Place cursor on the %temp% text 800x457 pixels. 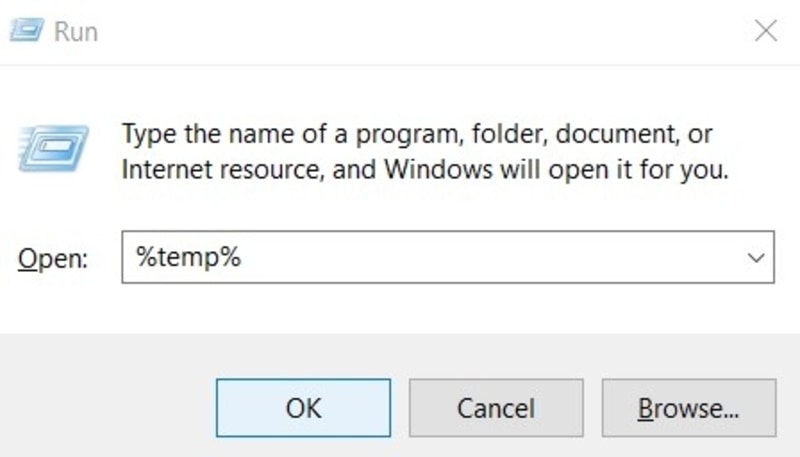188,257
